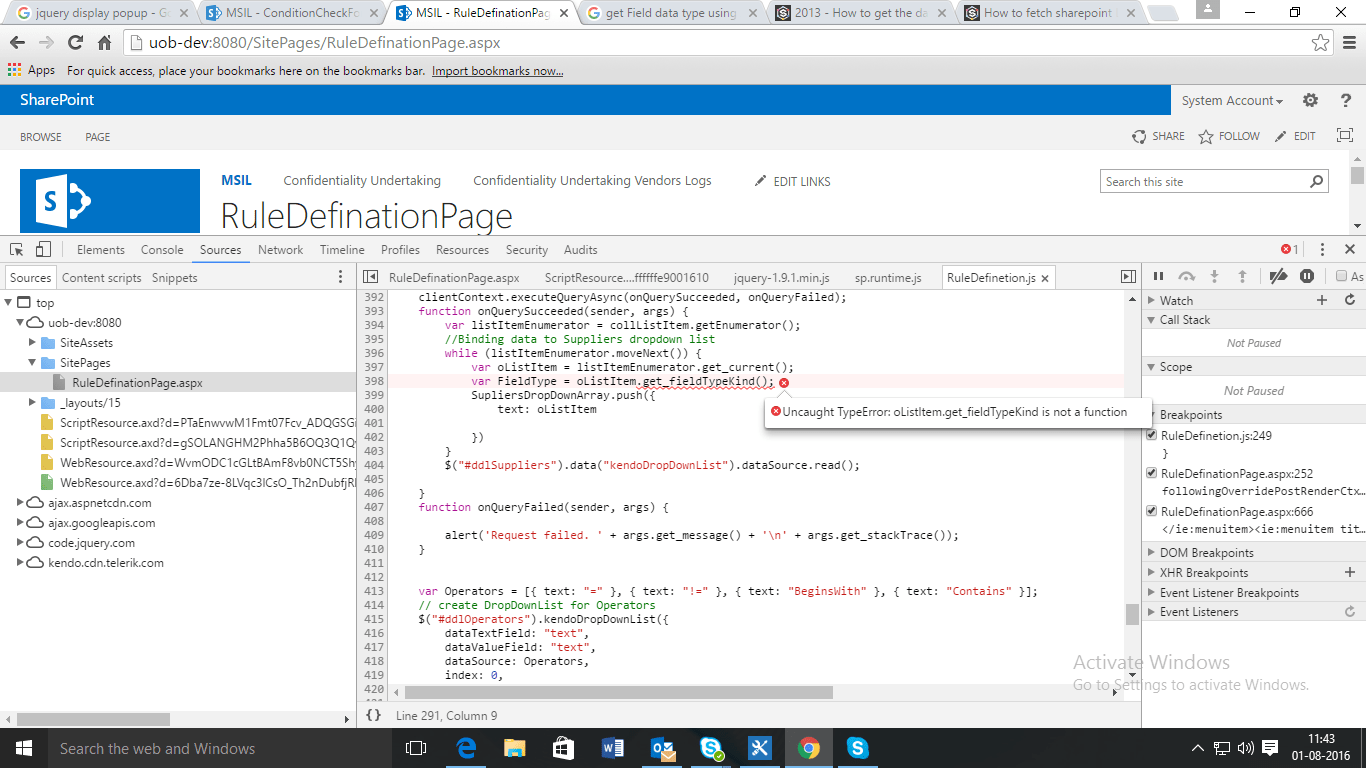
Task: Expand the SiteAssets folder
Action: pos(31,341)
